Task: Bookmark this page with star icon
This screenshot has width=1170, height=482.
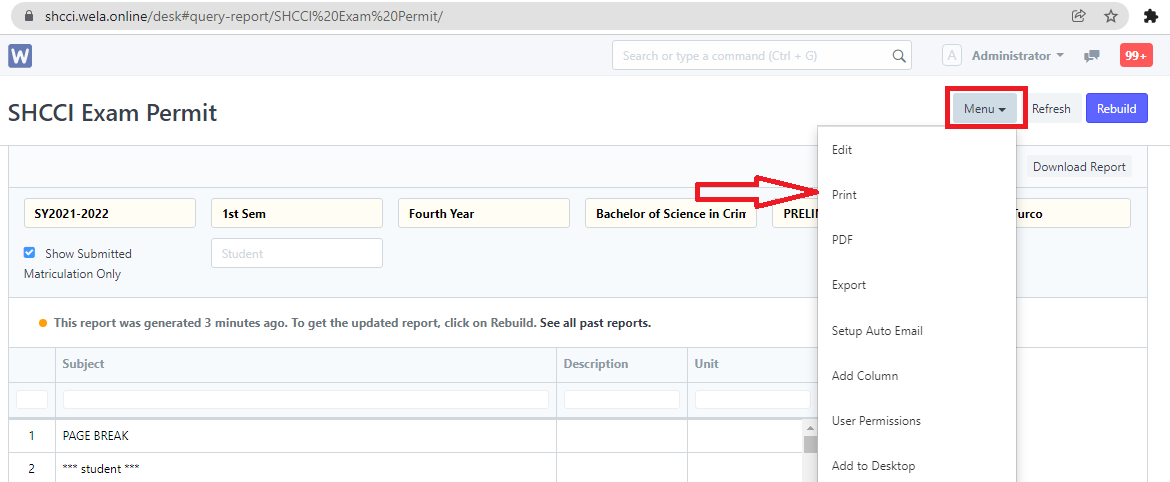Action: coord(1110,16)
